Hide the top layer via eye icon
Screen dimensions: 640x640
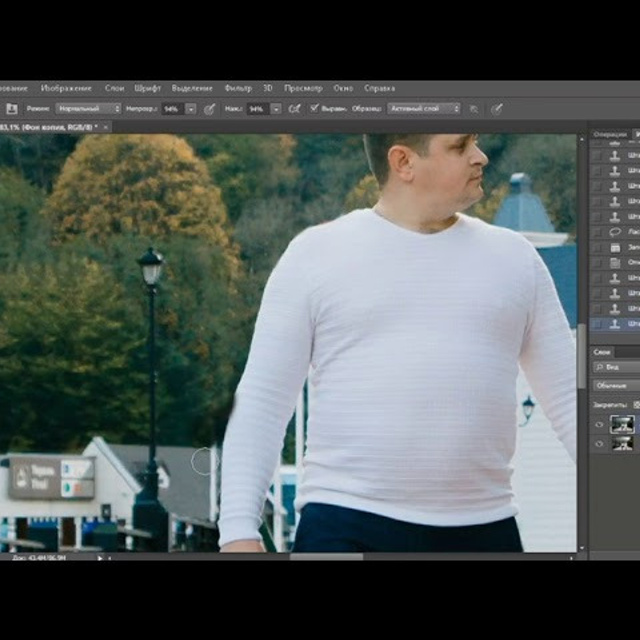[600, 424]
